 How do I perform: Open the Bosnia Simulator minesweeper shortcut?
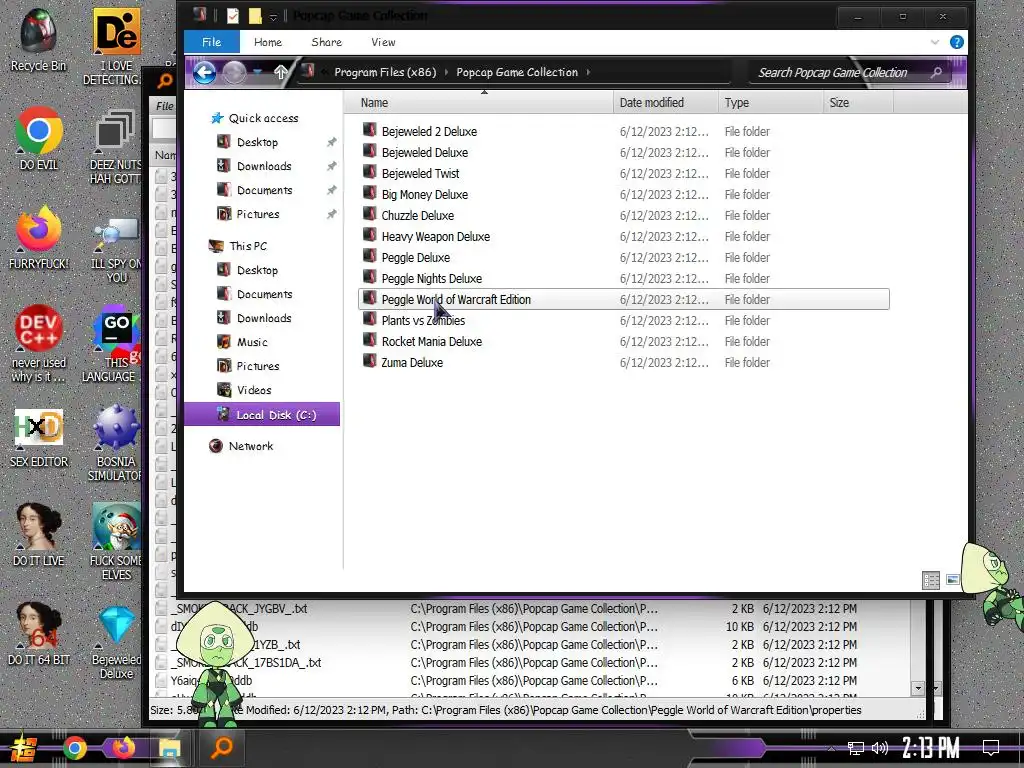pos(117,444)
